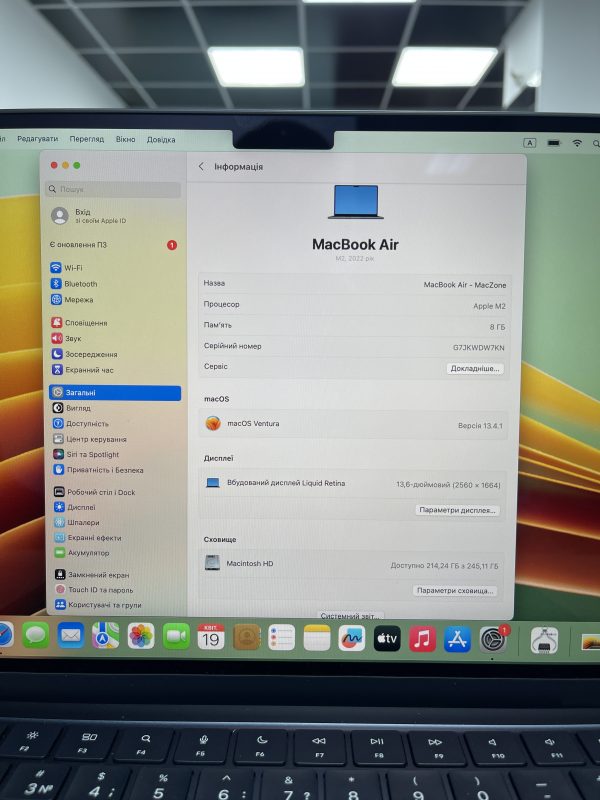The width and height of the screenshot is (600, 800).
Task: Click macOS Ventura row
Action: tap(353, 424)
